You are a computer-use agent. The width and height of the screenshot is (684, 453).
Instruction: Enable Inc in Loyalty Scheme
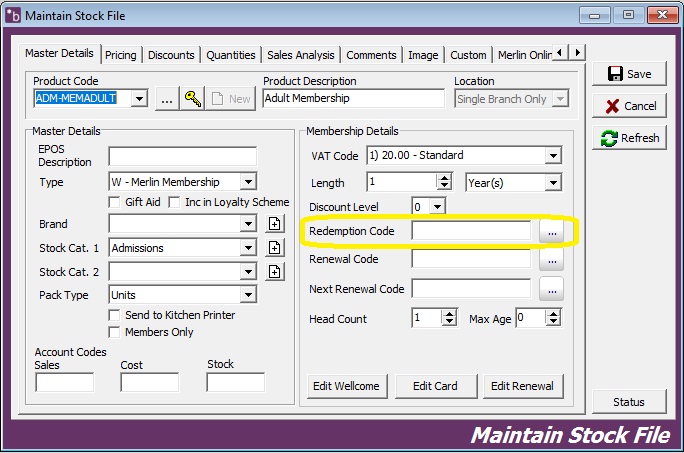tap(174, 202)
